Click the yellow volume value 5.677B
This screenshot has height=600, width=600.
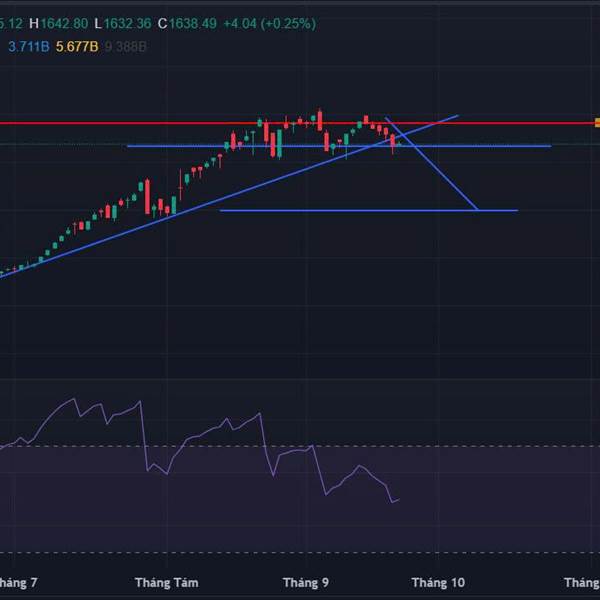pos(77,47)
